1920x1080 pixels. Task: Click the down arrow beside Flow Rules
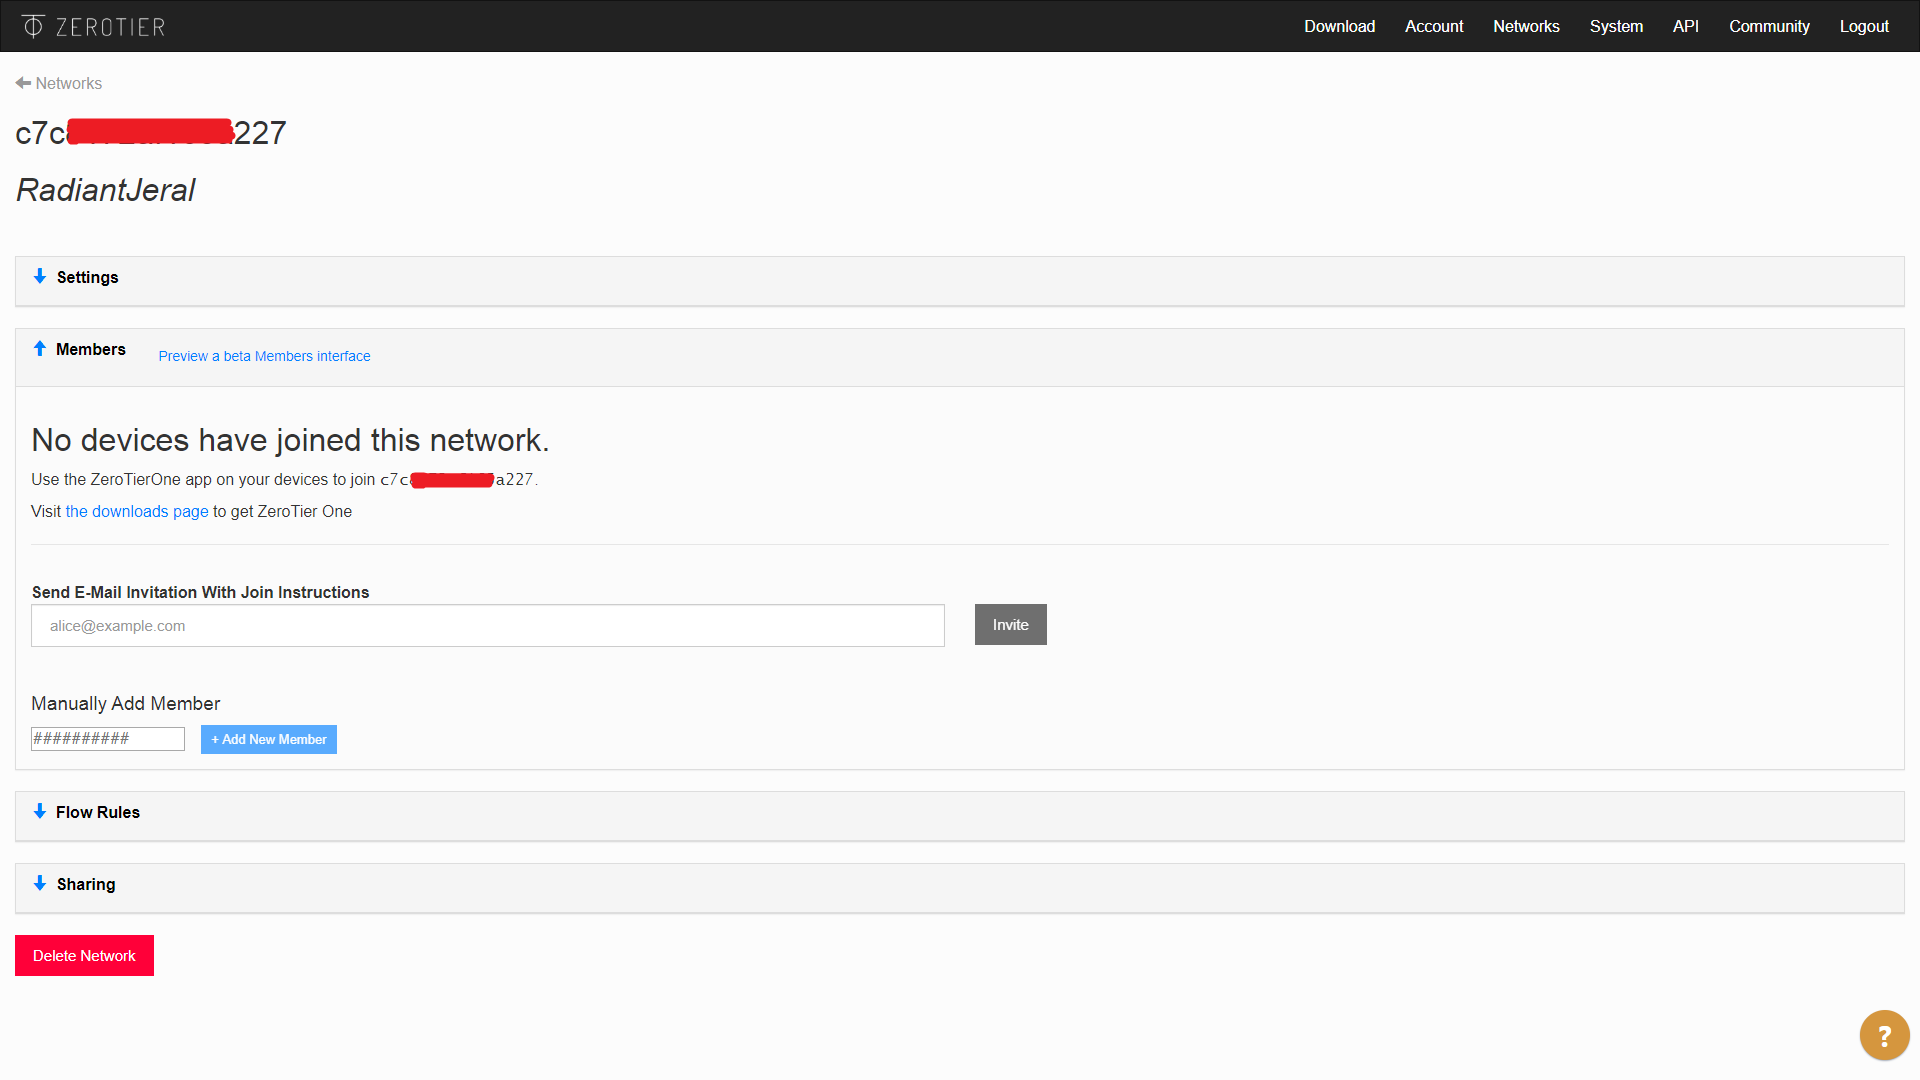tap(40, 811)
